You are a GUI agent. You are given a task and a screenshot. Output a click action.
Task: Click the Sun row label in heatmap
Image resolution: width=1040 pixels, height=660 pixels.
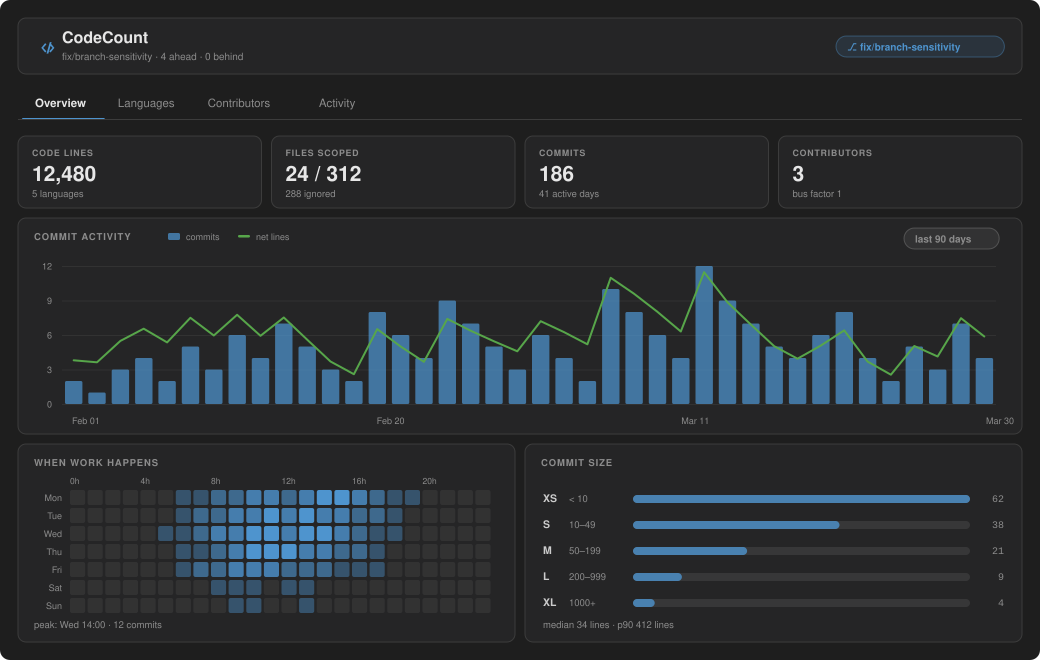[x=54, y=606]
